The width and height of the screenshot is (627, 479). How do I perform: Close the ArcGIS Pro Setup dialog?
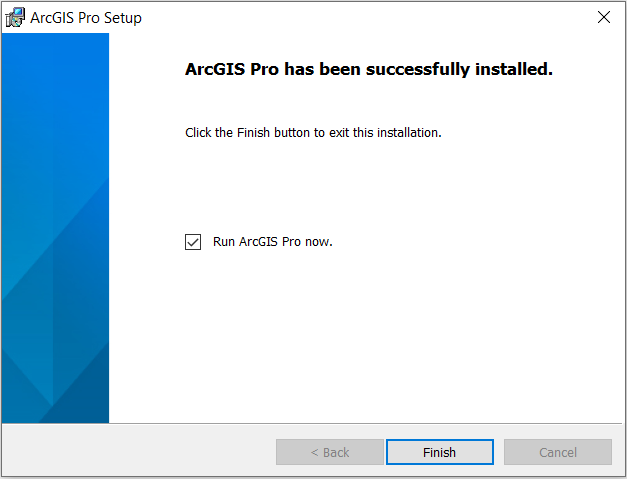603,17
